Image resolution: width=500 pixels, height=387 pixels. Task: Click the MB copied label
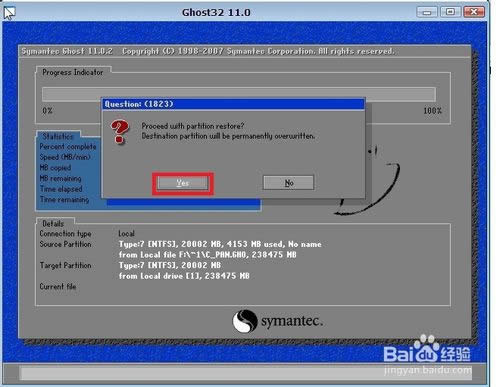55,168
